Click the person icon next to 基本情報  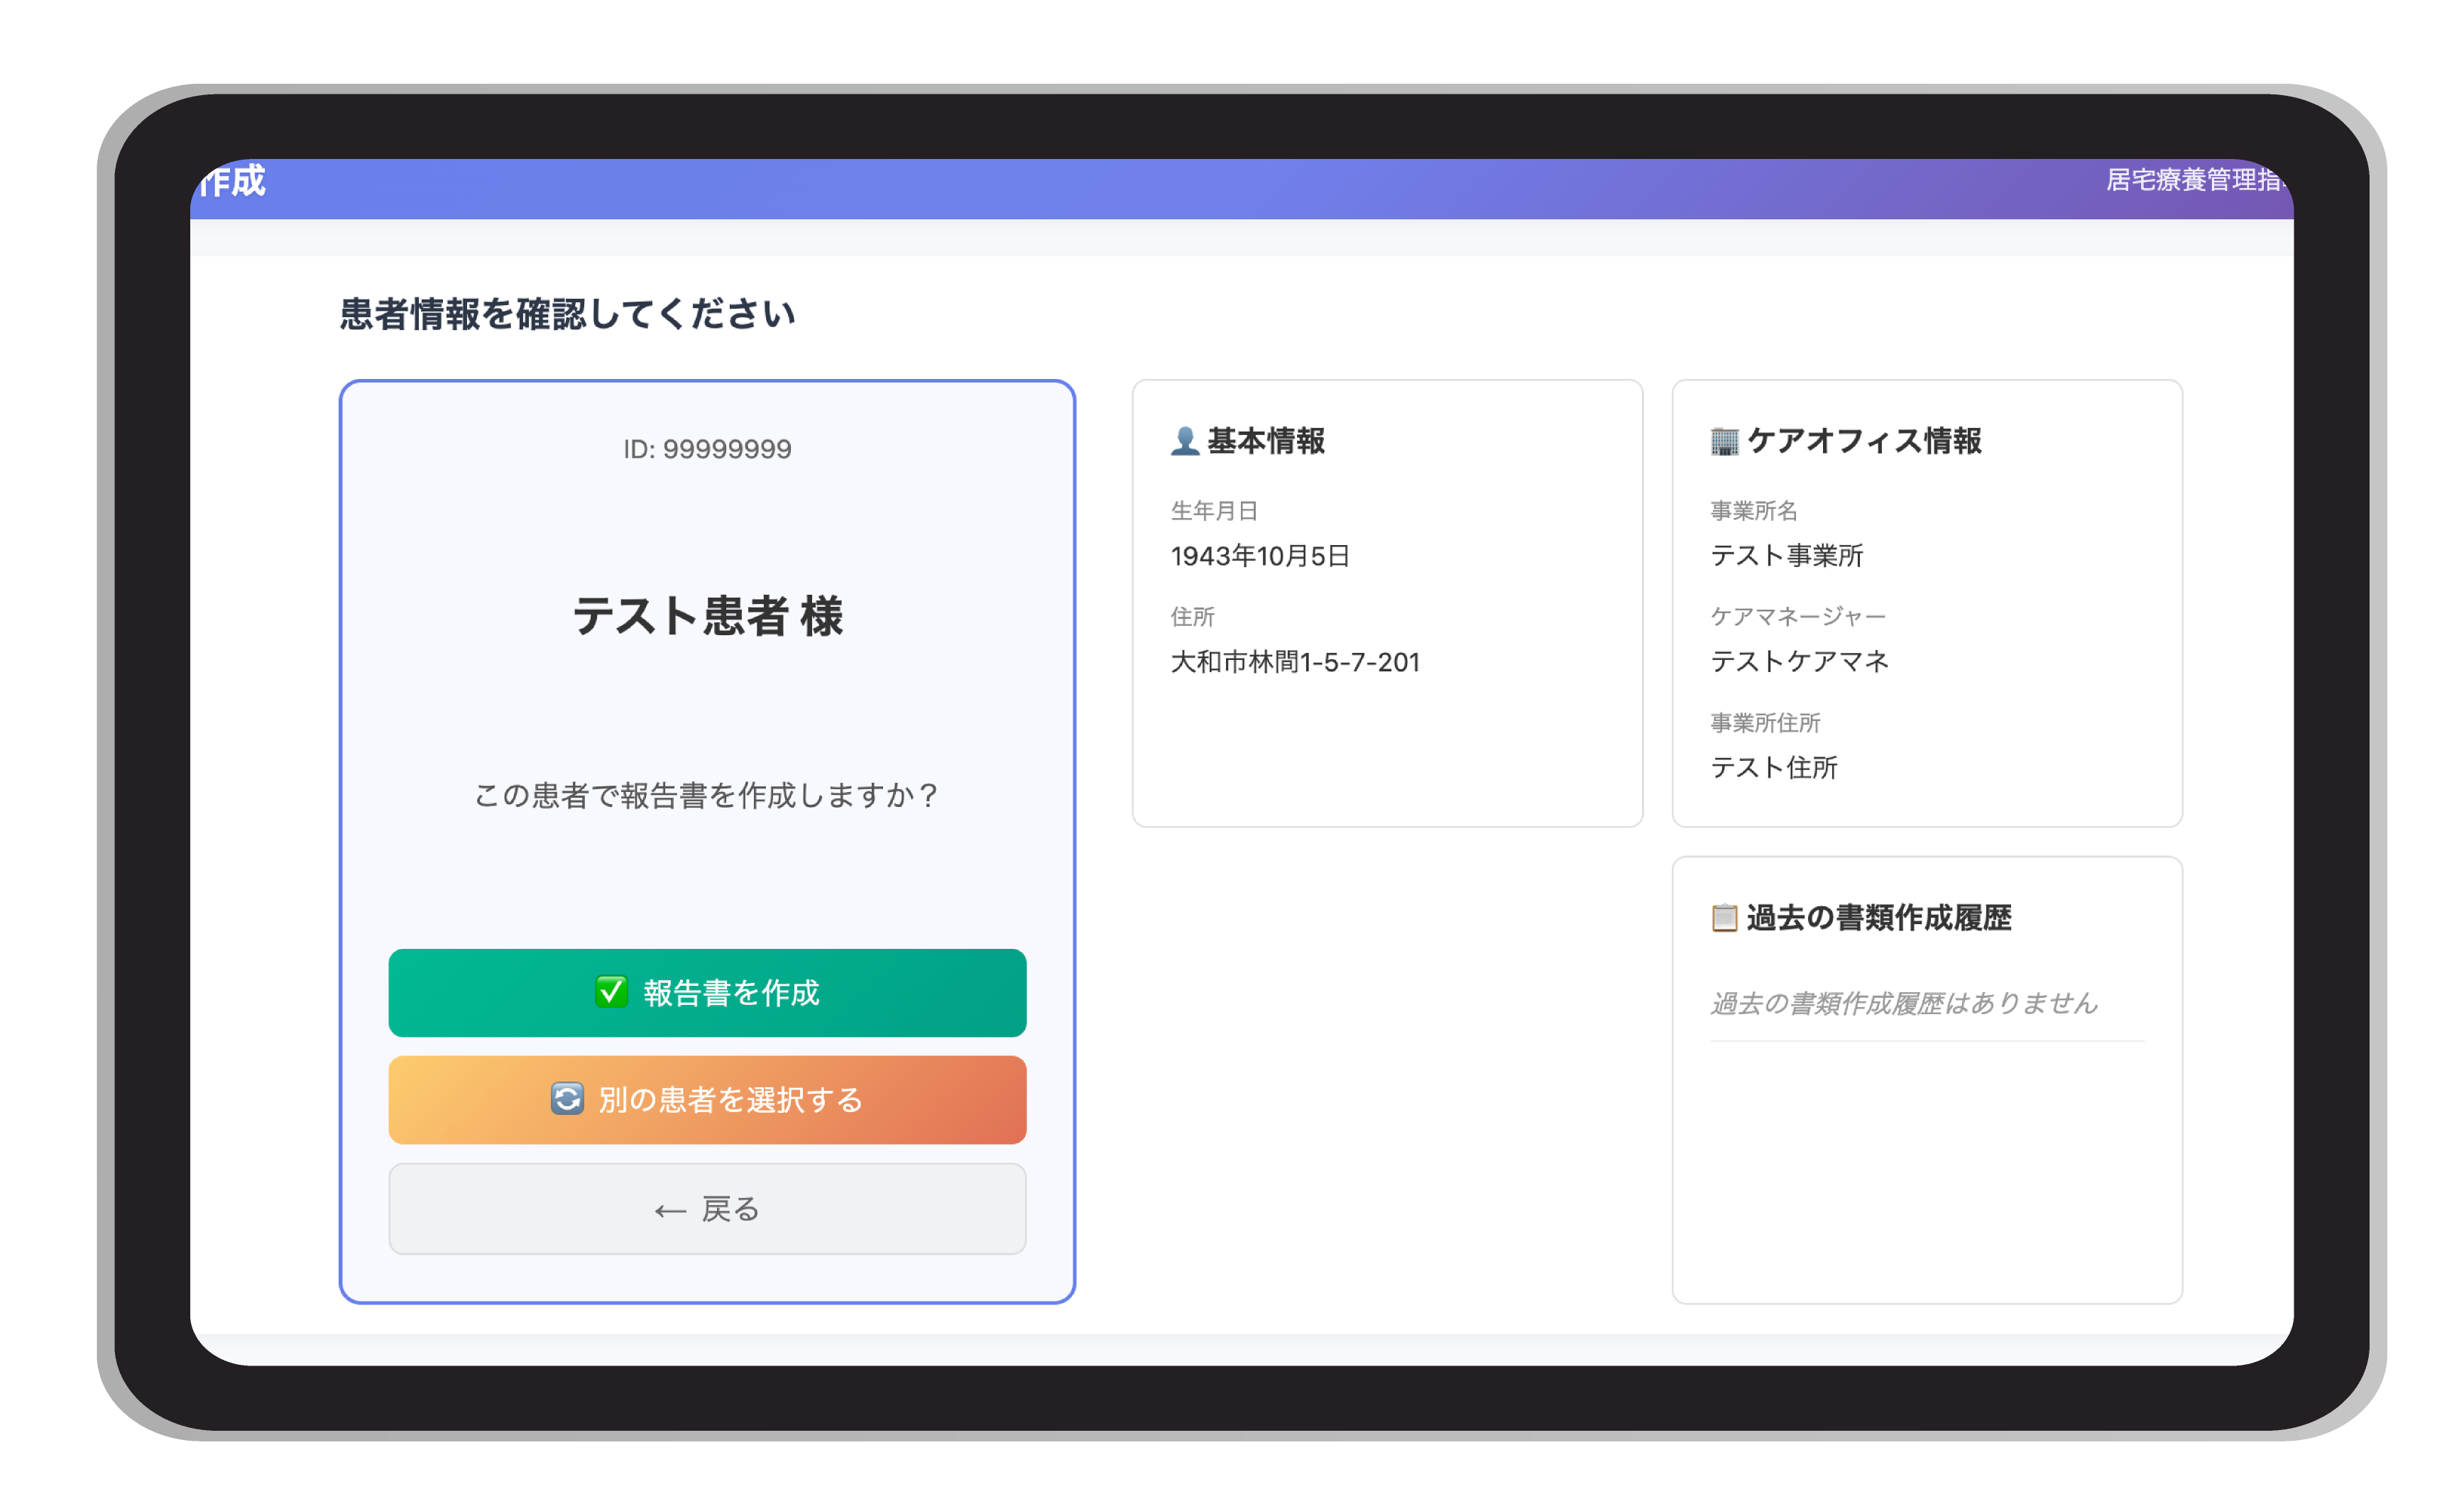point(1186,440)
